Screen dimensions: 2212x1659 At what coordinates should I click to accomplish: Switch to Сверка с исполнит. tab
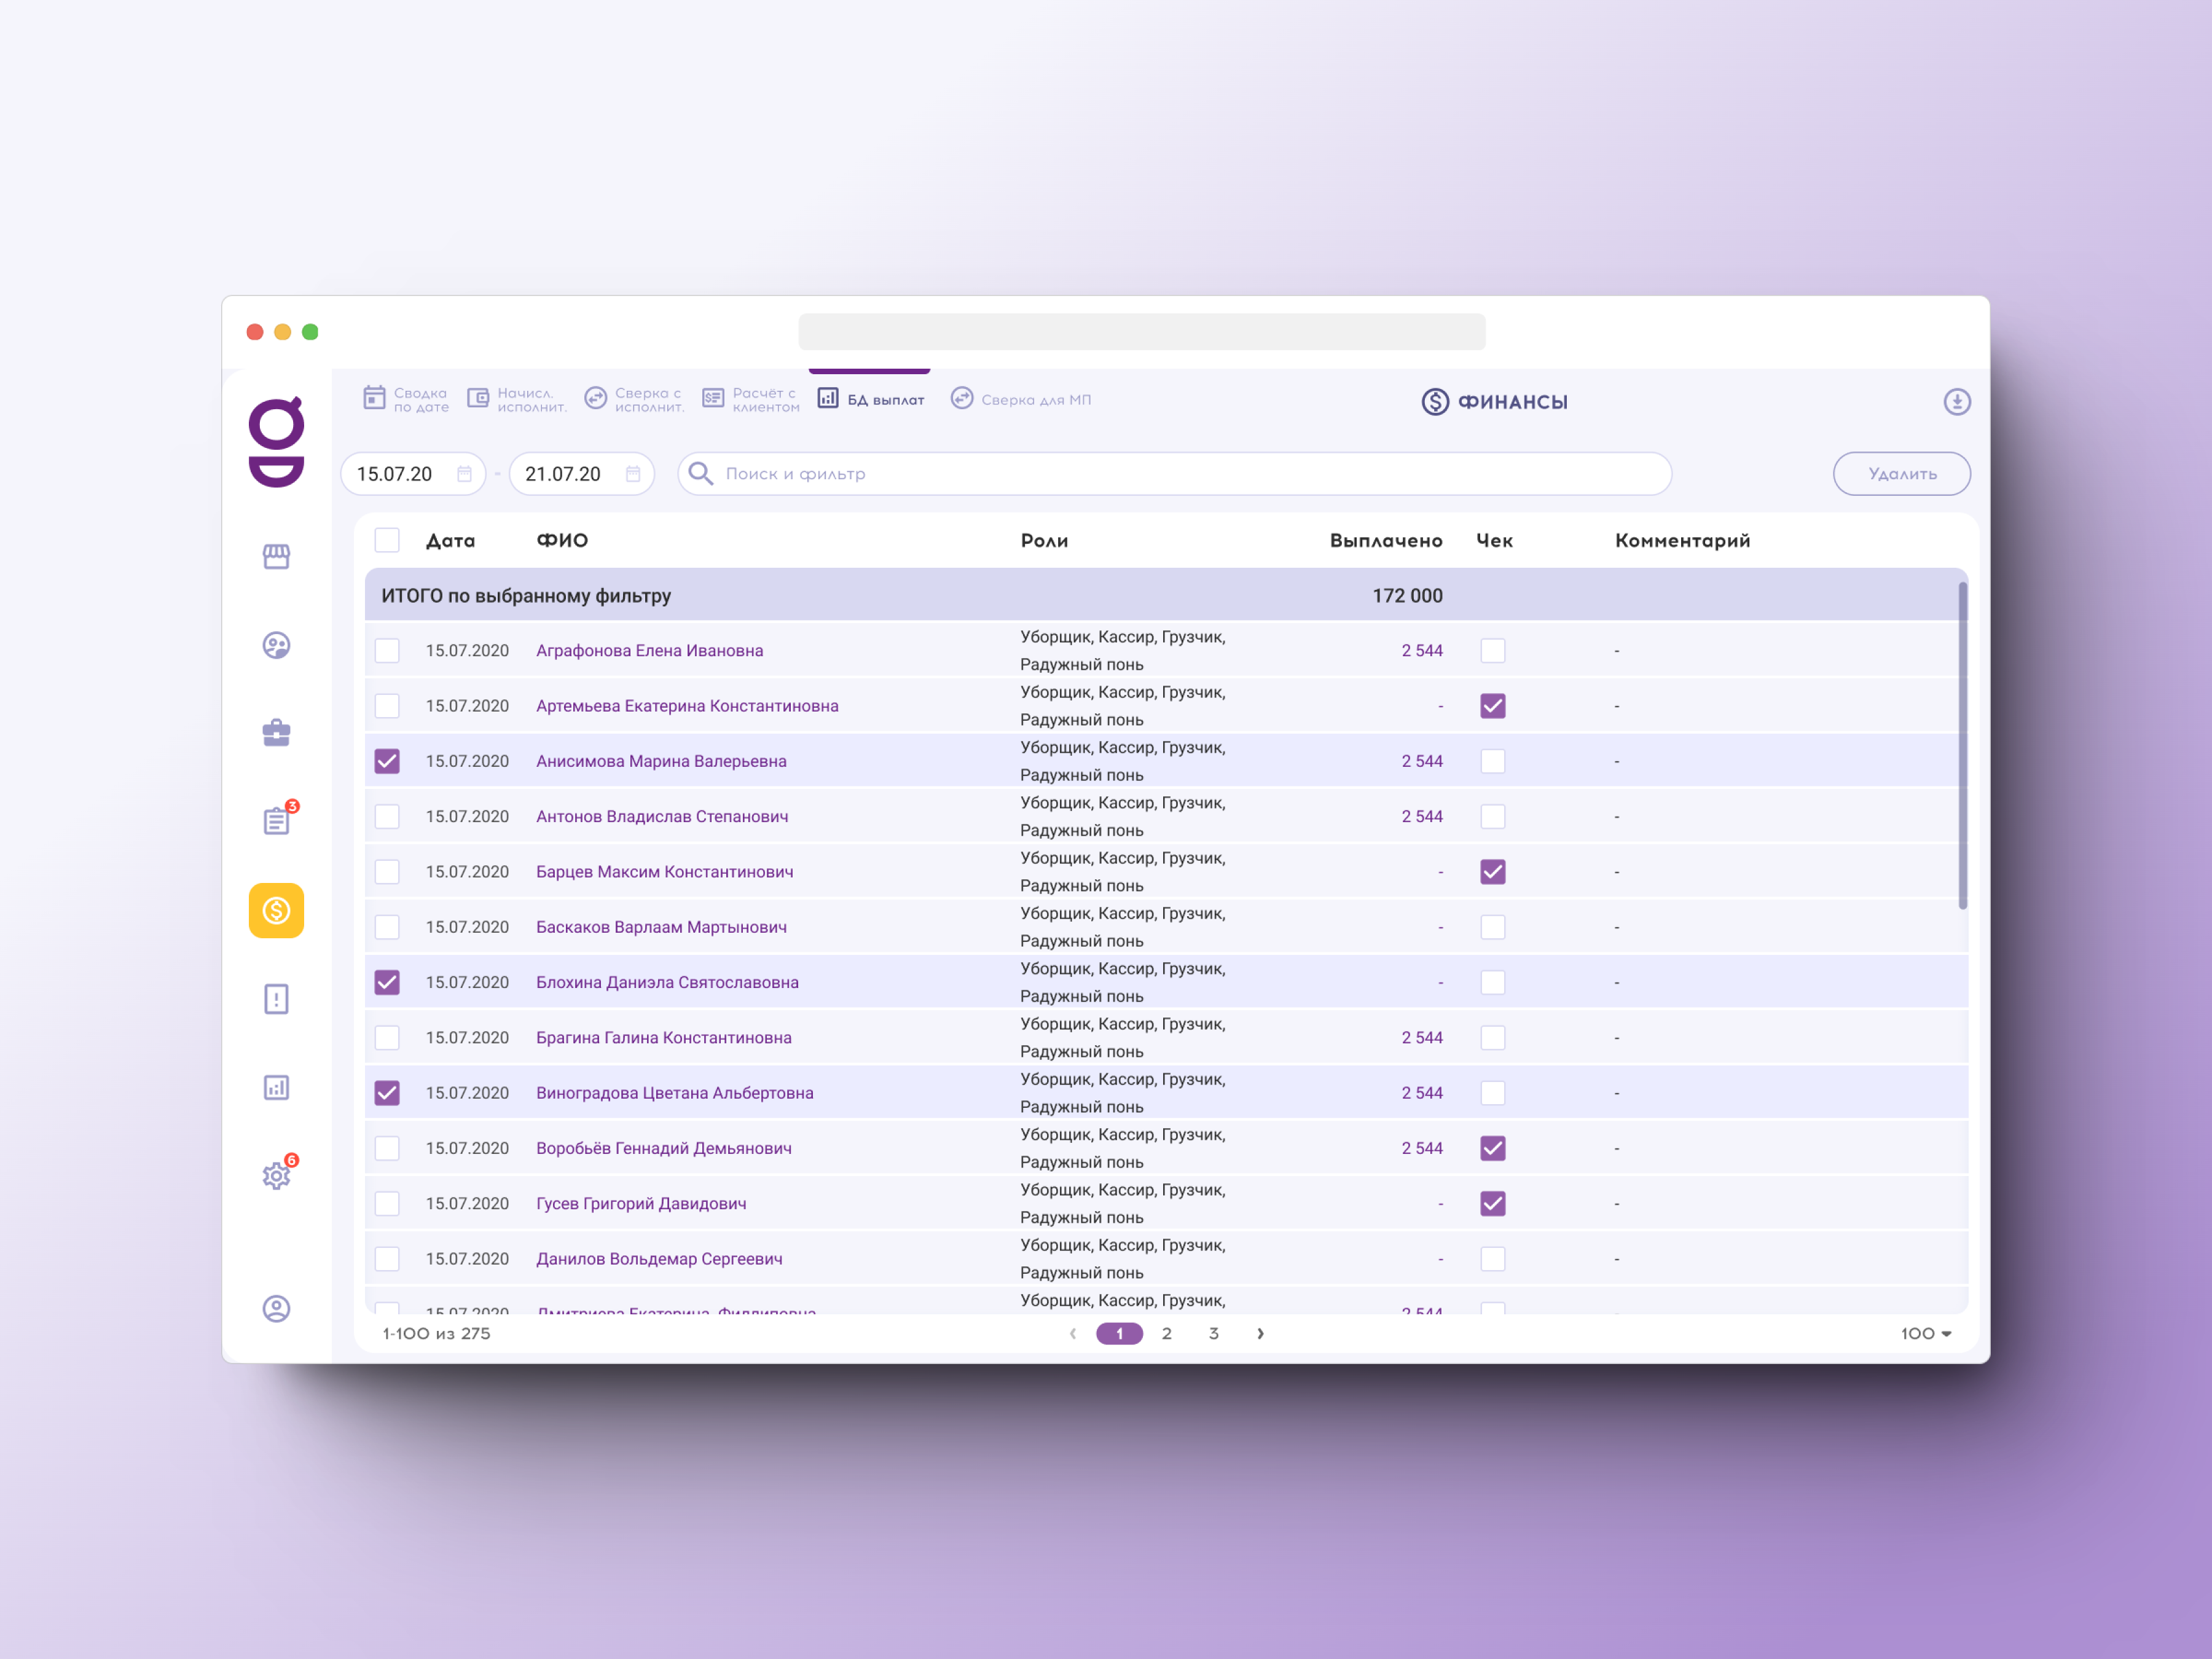point(634,399)
